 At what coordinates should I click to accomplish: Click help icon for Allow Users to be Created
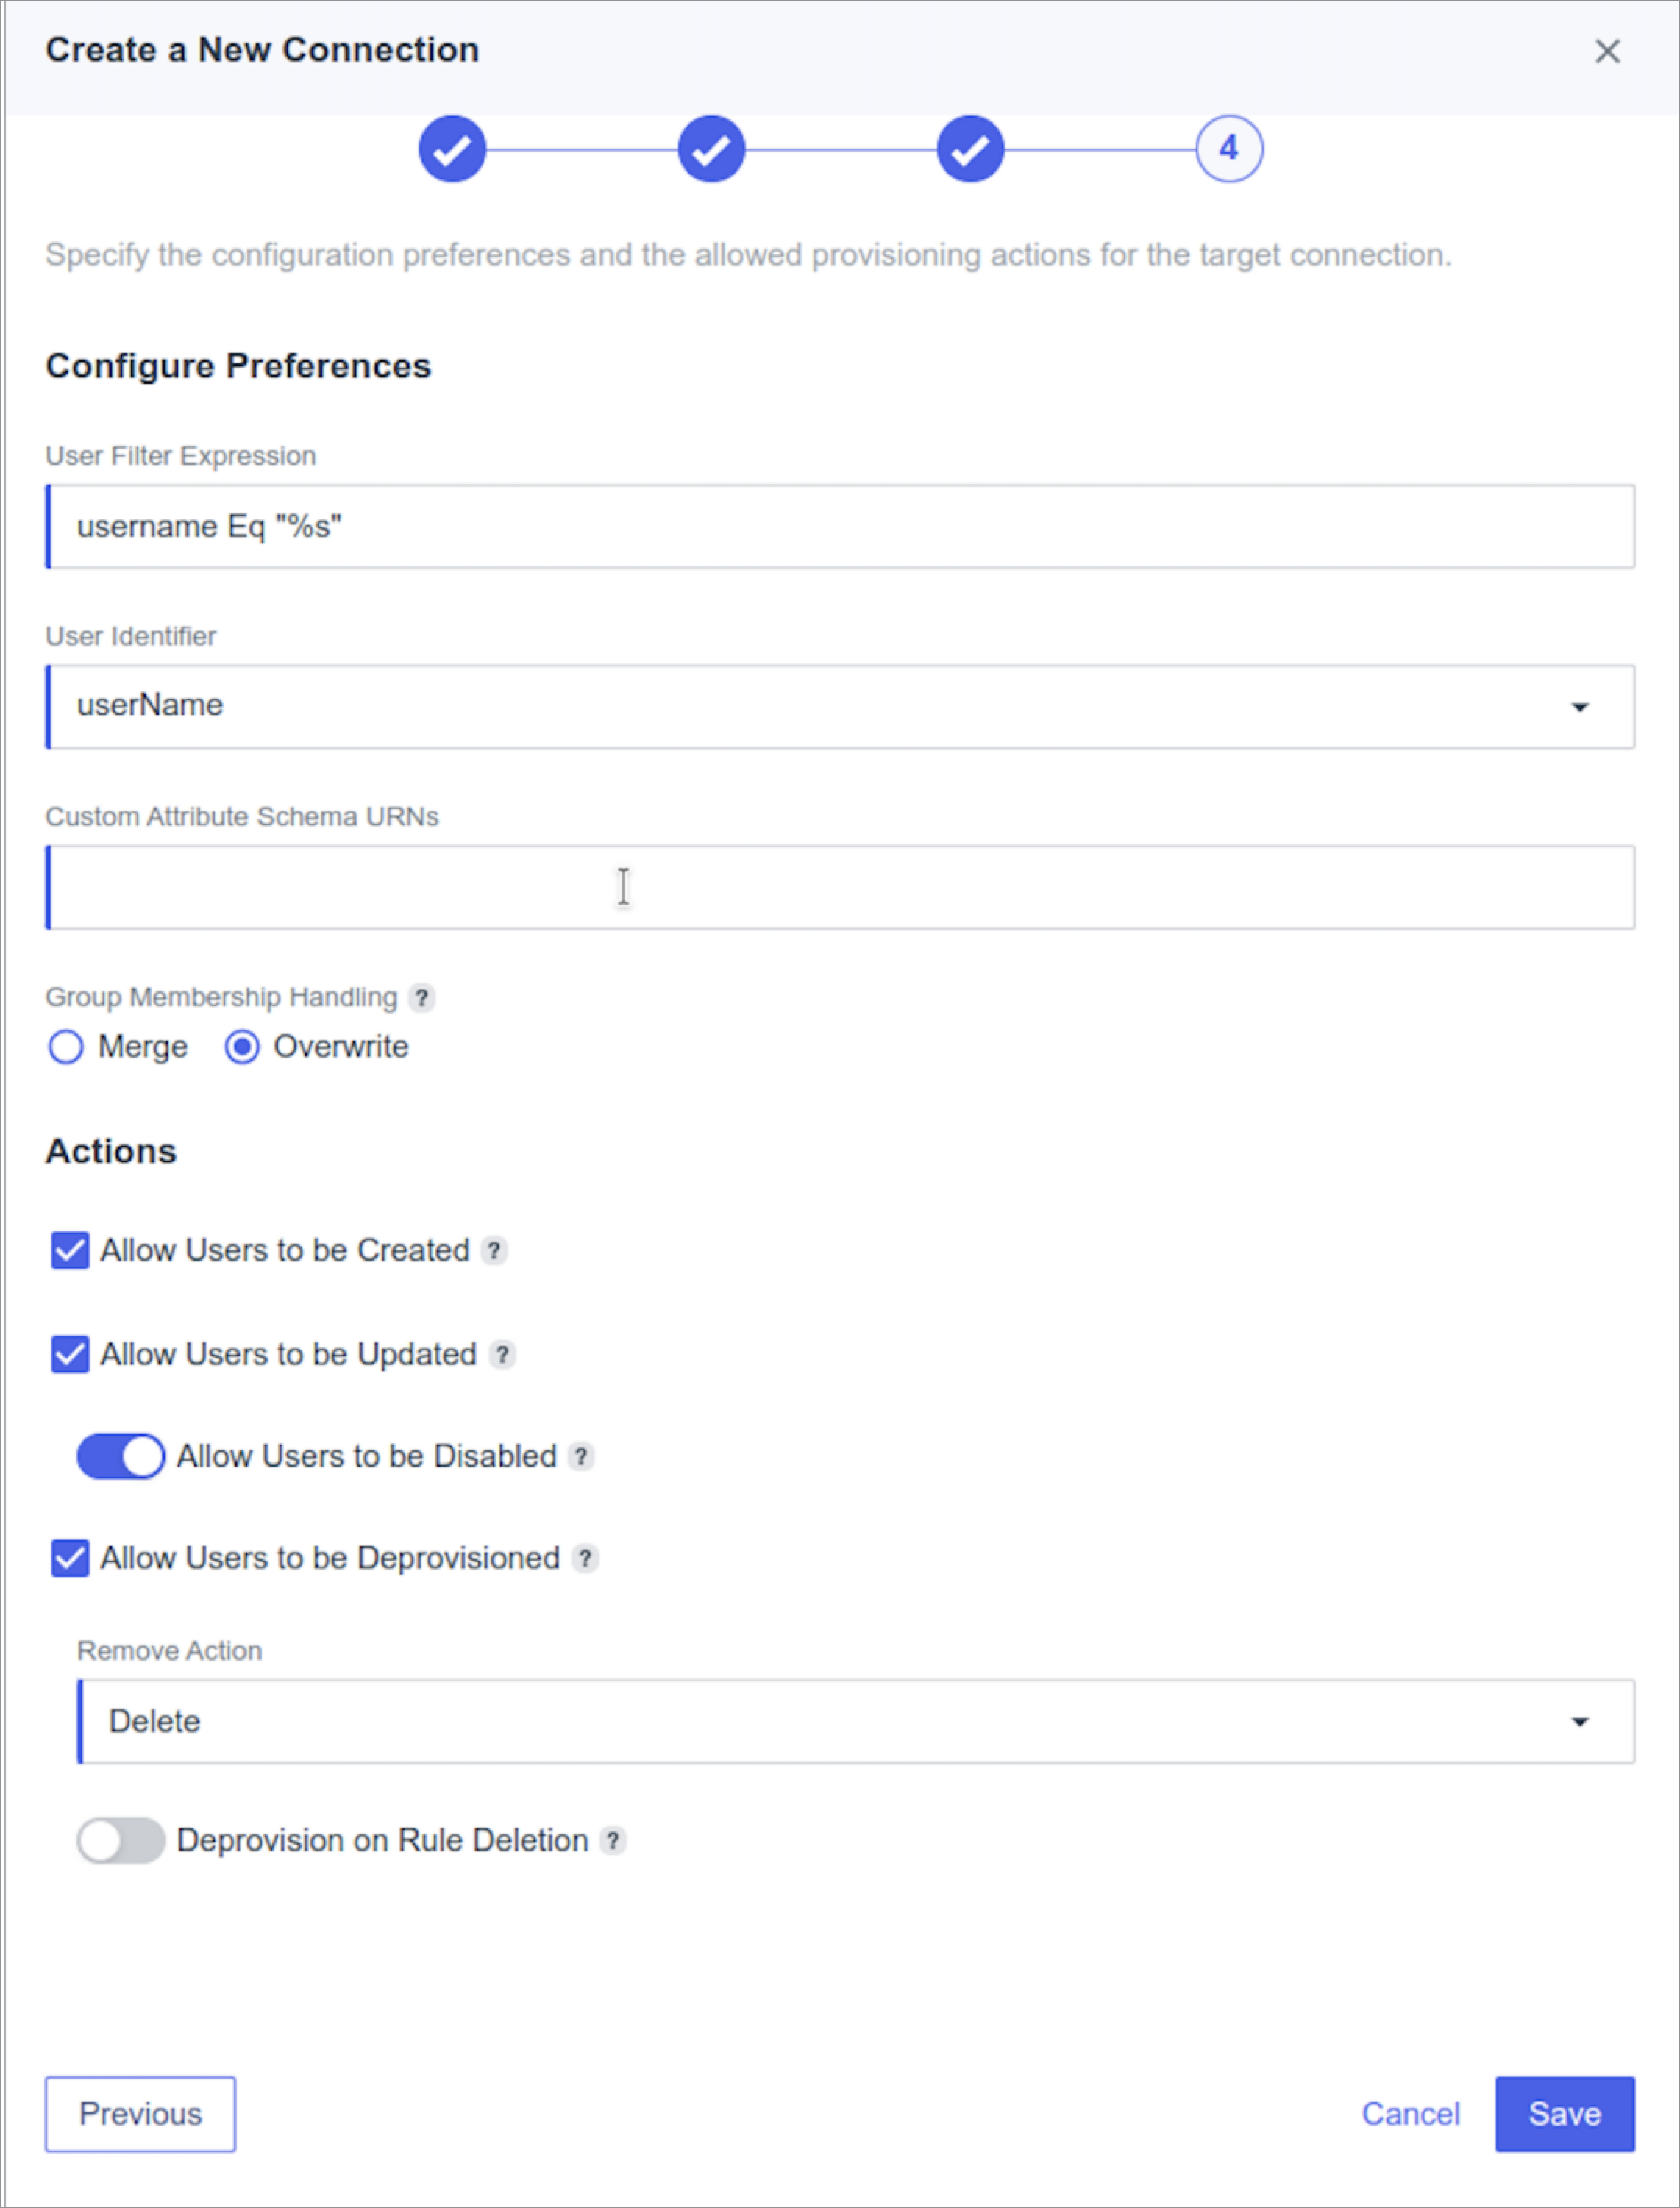click(x=494, y=1250)
